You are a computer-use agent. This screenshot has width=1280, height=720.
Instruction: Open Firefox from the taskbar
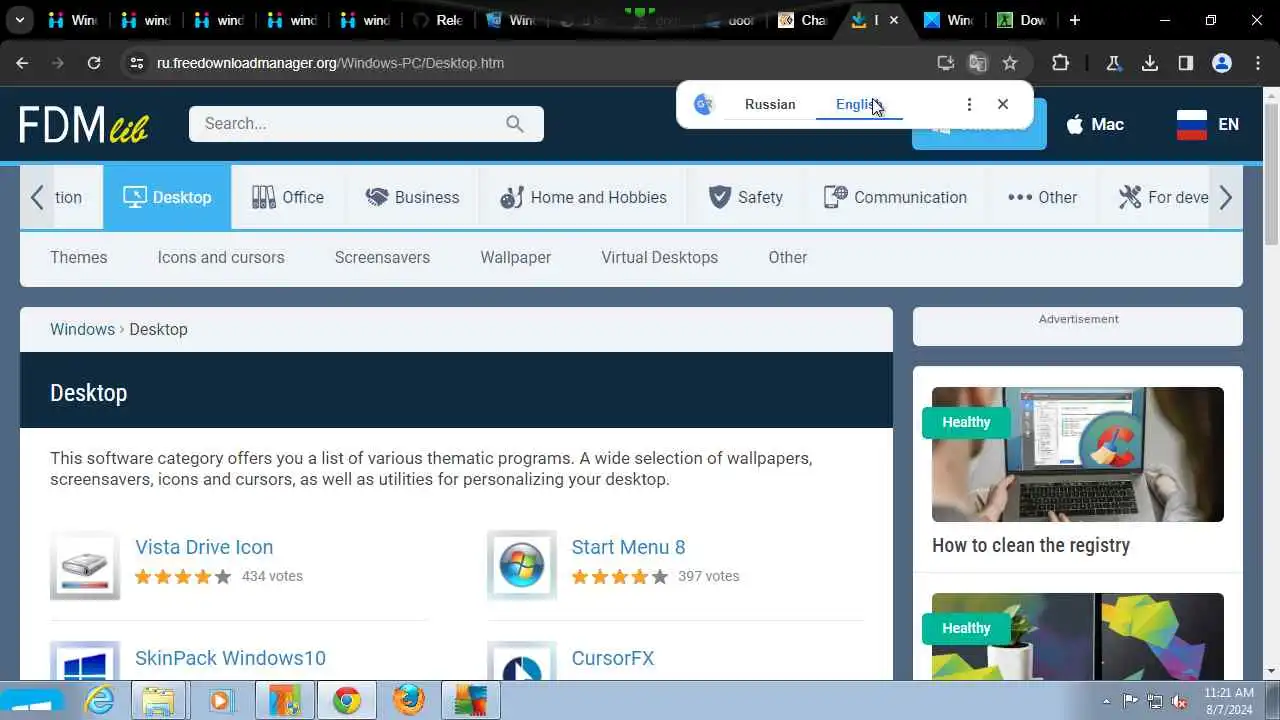click(408, 701)
